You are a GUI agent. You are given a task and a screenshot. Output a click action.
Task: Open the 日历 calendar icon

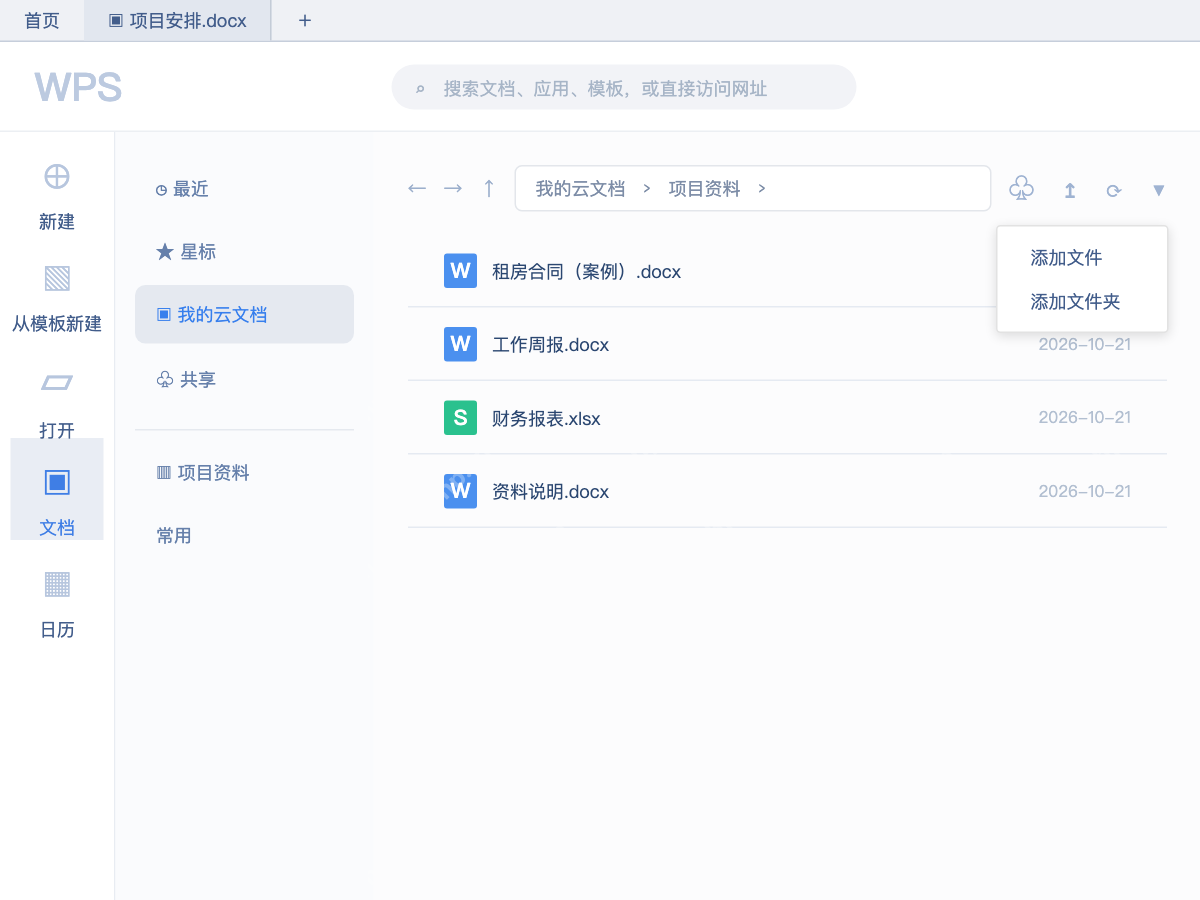tap(57, 584)
